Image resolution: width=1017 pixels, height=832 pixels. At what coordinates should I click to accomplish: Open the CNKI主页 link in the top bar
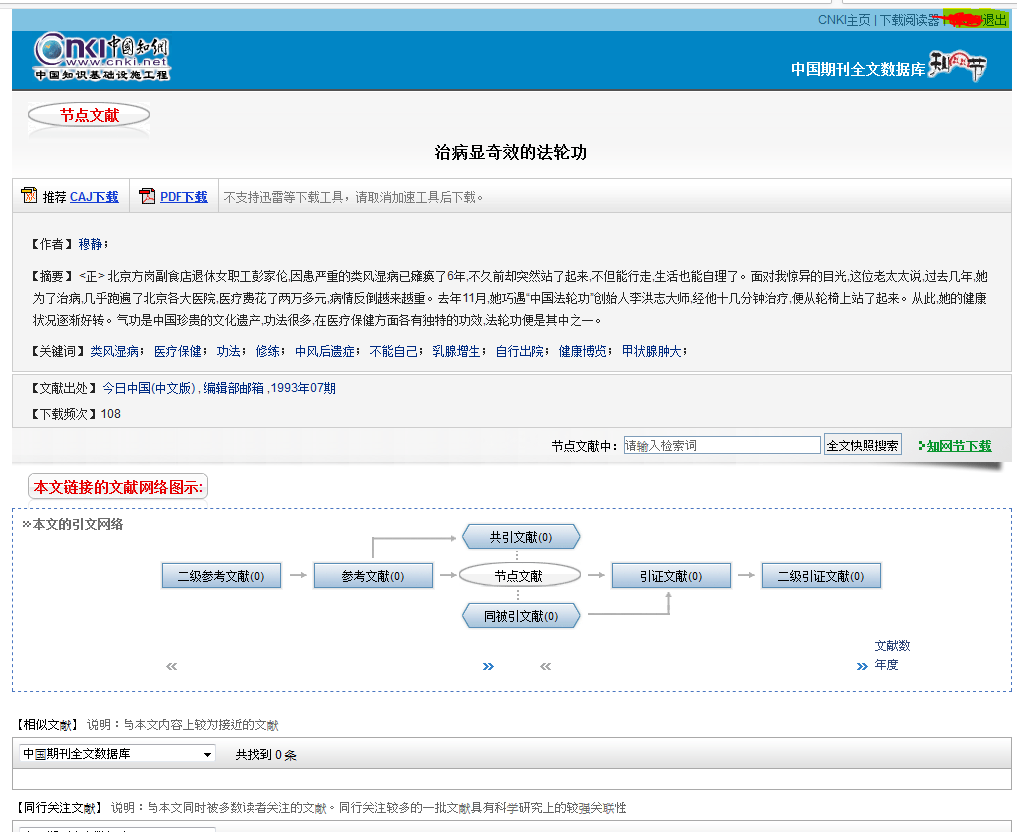[x=844, y=20]
